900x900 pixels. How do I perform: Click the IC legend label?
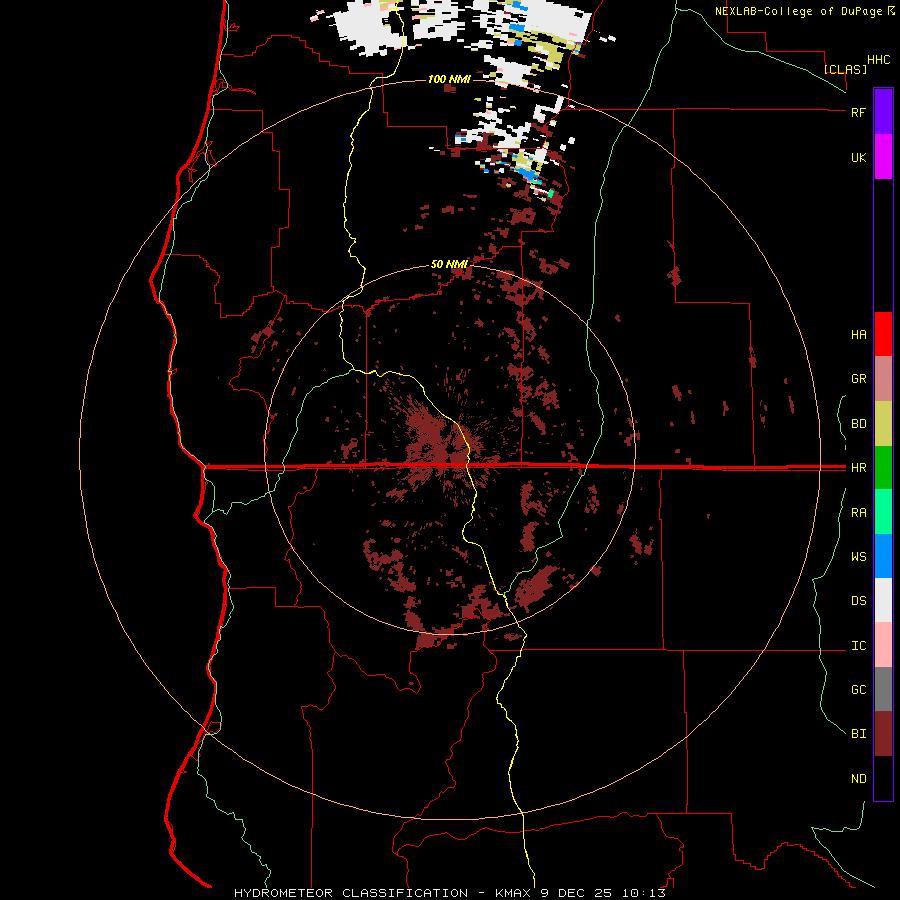pyautogui.click(x=858, y=646)
